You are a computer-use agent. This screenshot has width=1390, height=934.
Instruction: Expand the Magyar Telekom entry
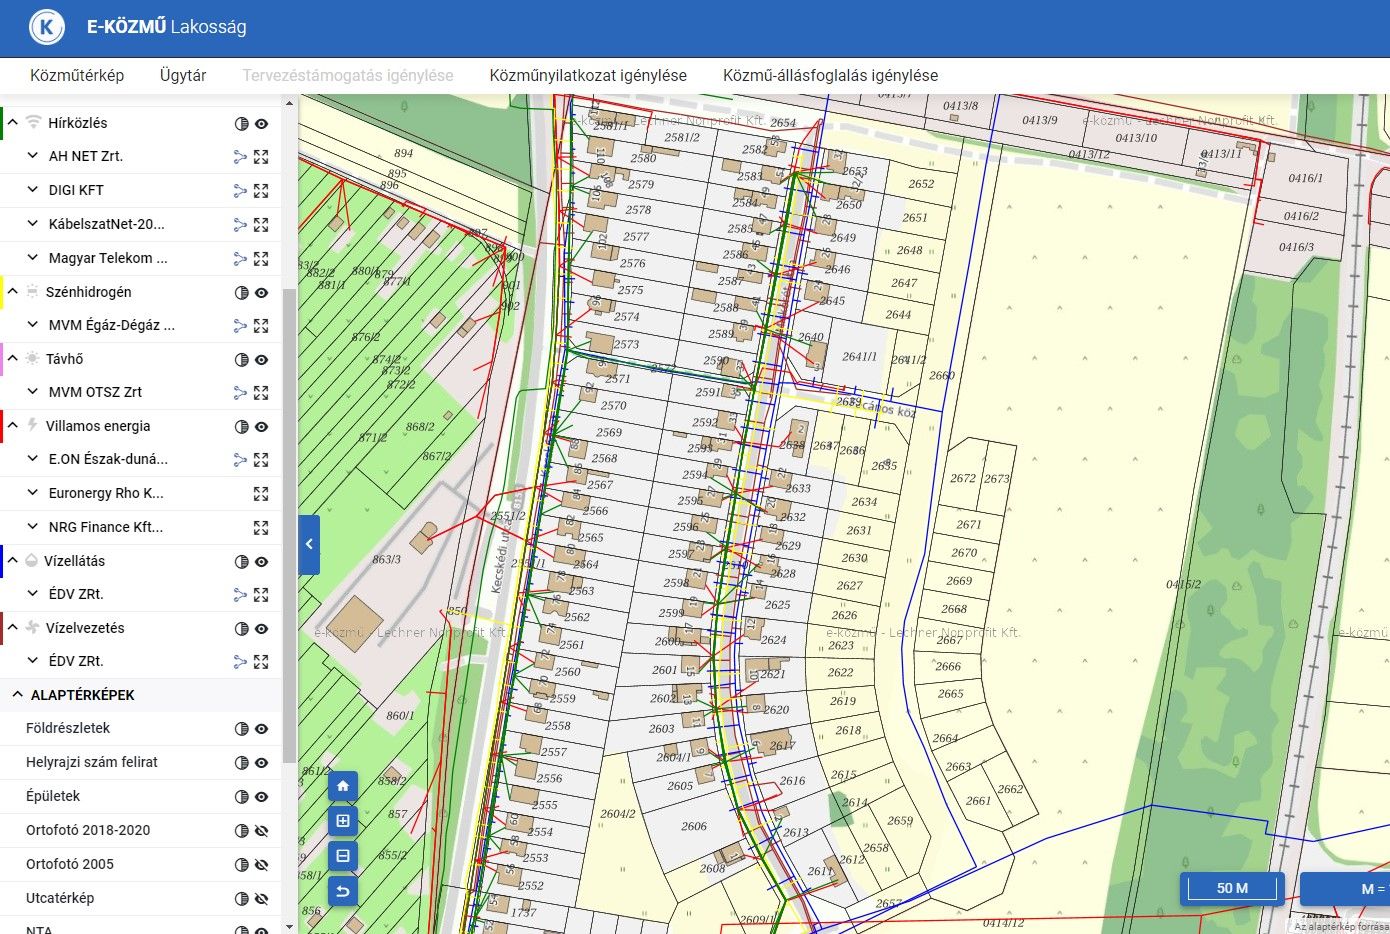[33, 258]
